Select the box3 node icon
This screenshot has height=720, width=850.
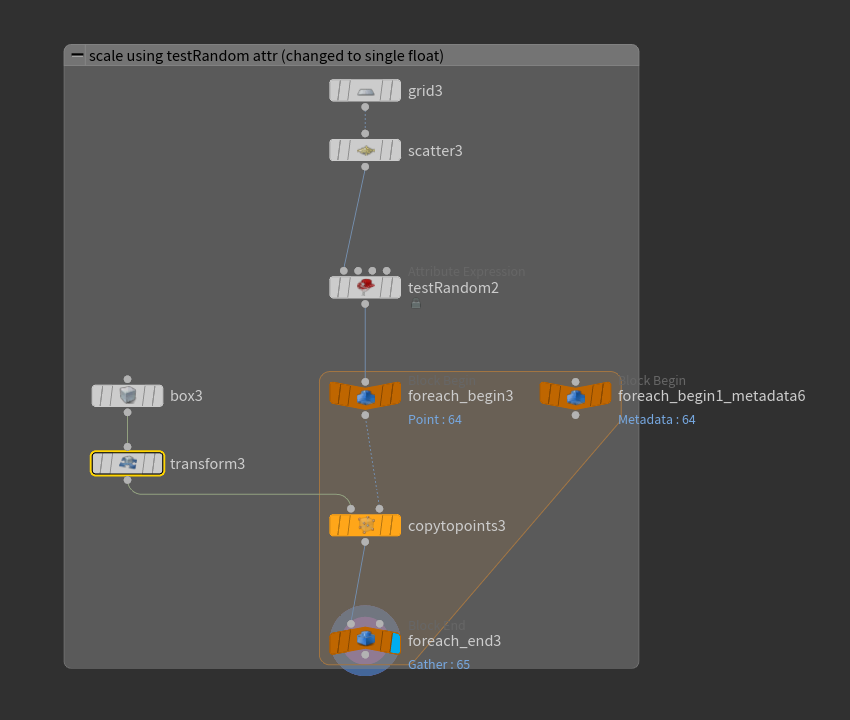coord(127,396)
